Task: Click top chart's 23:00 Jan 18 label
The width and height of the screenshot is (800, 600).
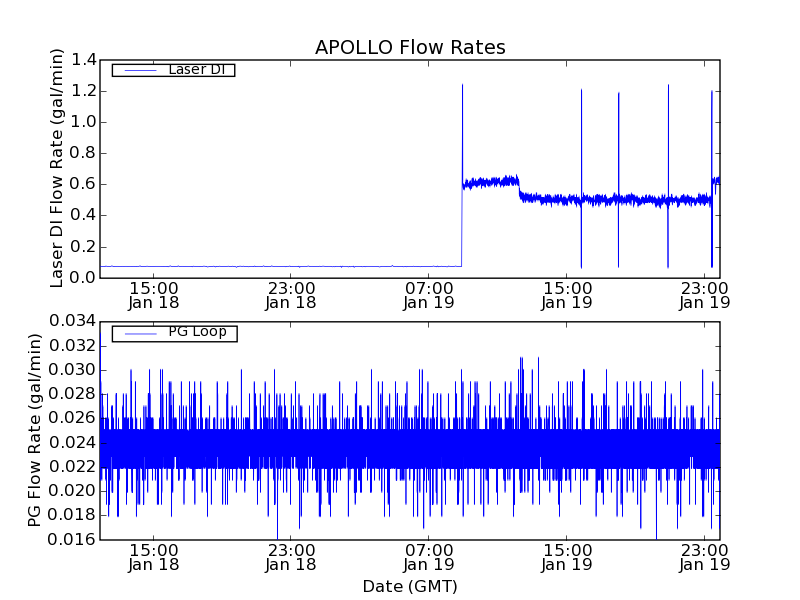Action: 291,295
